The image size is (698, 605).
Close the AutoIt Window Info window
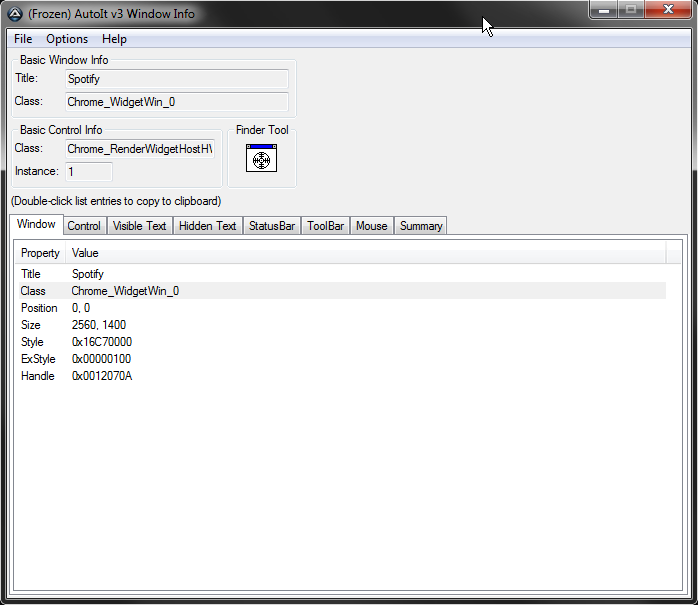point(667,9)
